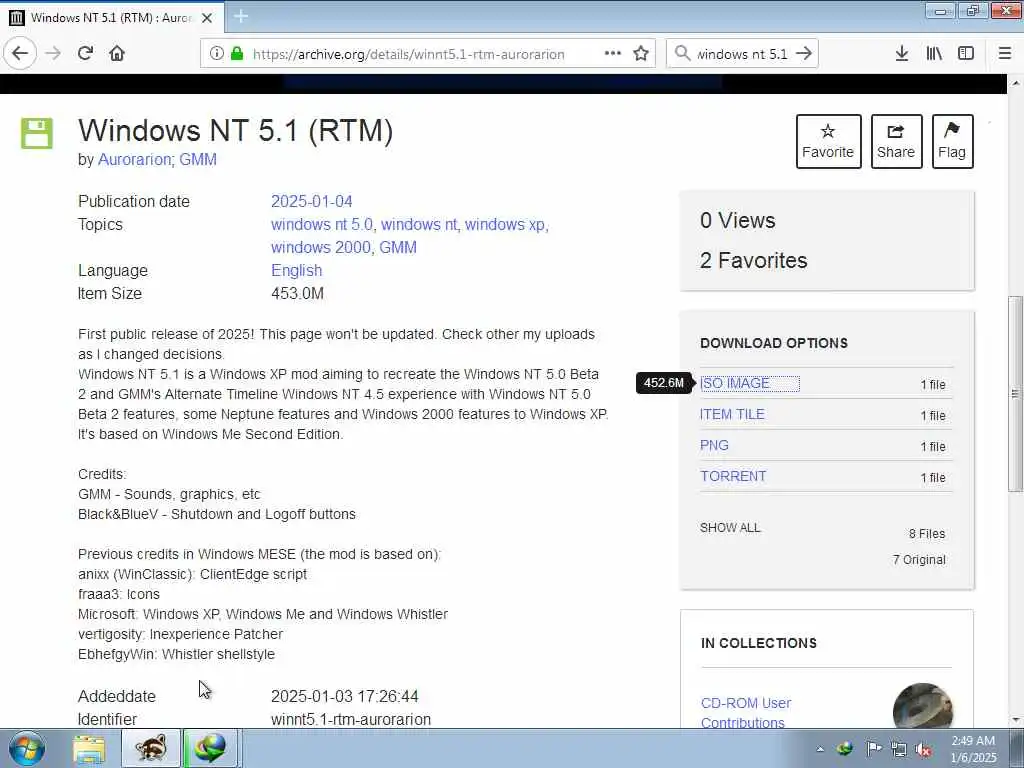The height and width of the screenshot is (768, 1024).
Task: Click the green secure connection padlock
Action: point(236,54)
